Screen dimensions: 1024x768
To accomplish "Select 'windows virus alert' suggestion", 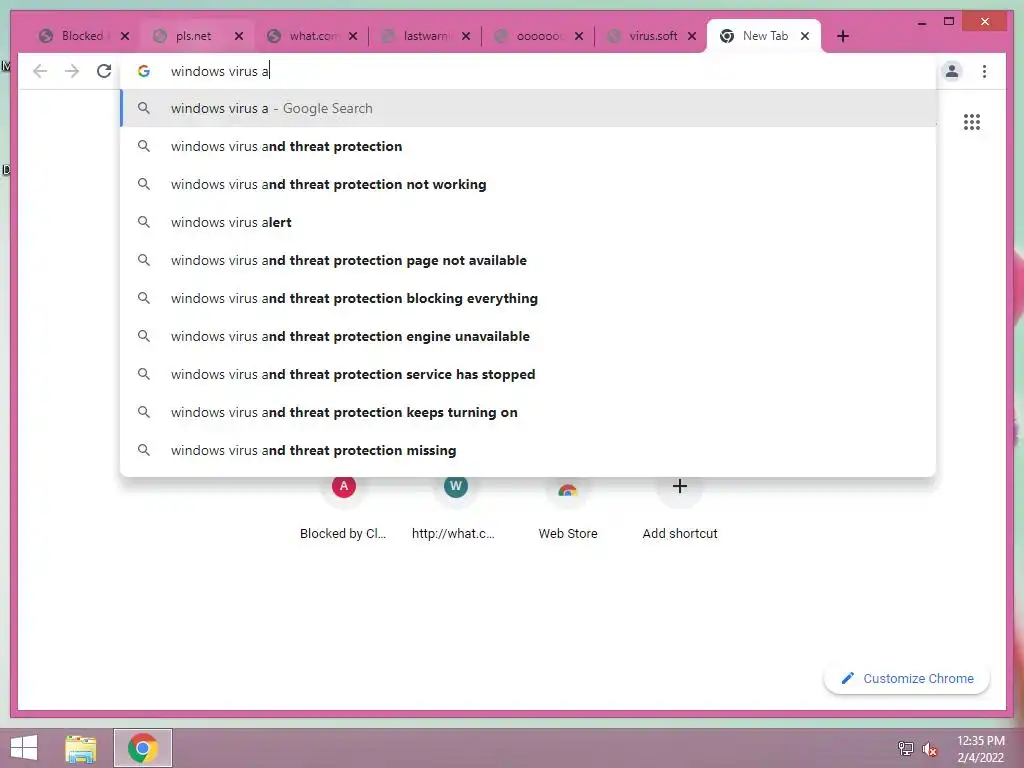I will tap(528, 222).
